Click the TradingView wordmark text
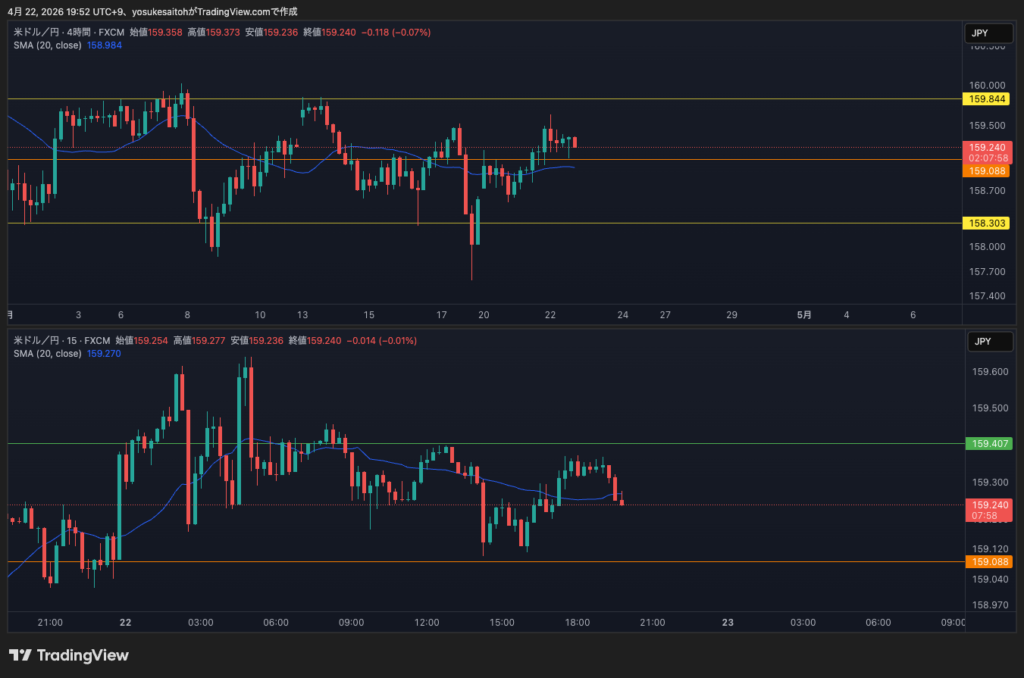1024x678 pixels. pyautogui.click(x=82, y=656)
